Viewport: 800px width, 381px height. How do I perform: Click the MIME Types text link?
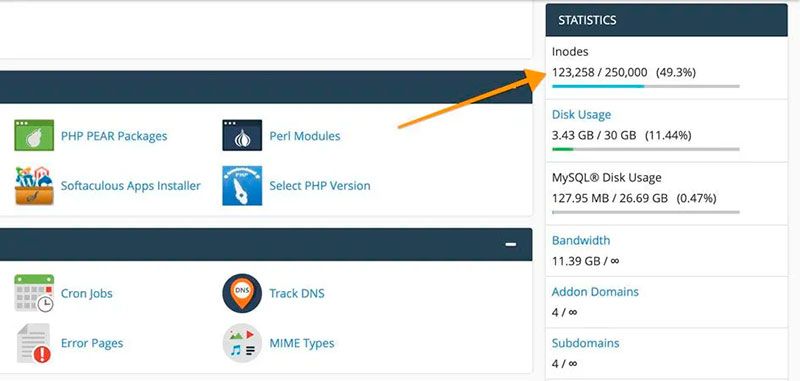(x=302, y=344)
